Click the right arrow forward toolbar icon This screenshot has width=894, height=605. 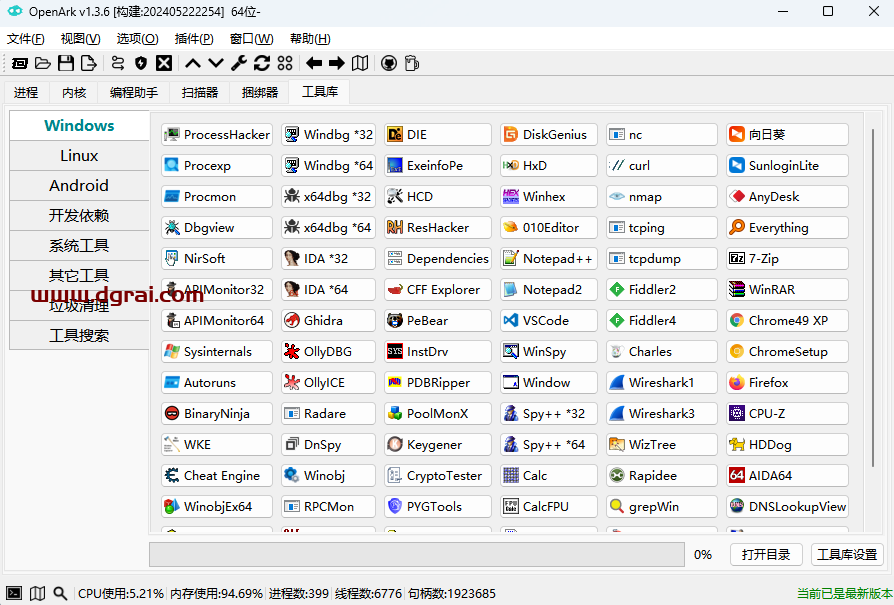click(x=336, y=63)
